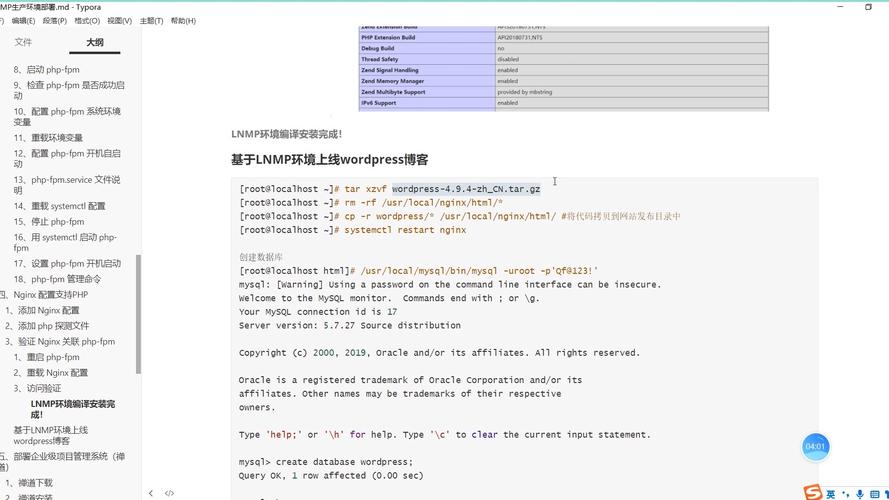Click the paragraph LNMP环境编译安装完成!
889x500 pixels.
tap(286, 134)
